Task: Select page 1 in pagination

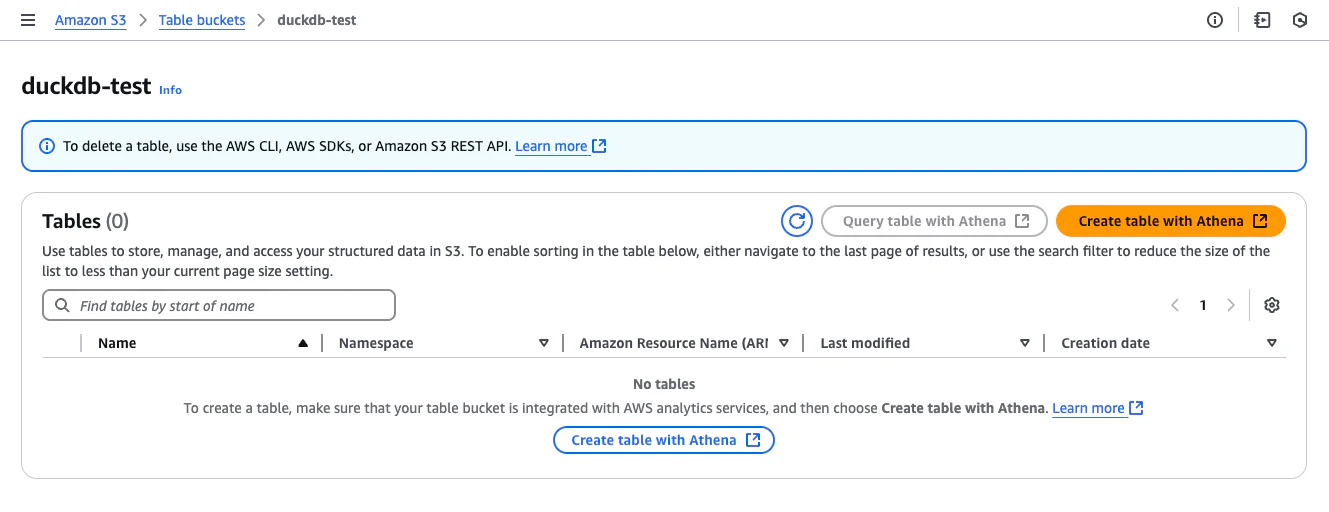Action: click(1203, 305)
